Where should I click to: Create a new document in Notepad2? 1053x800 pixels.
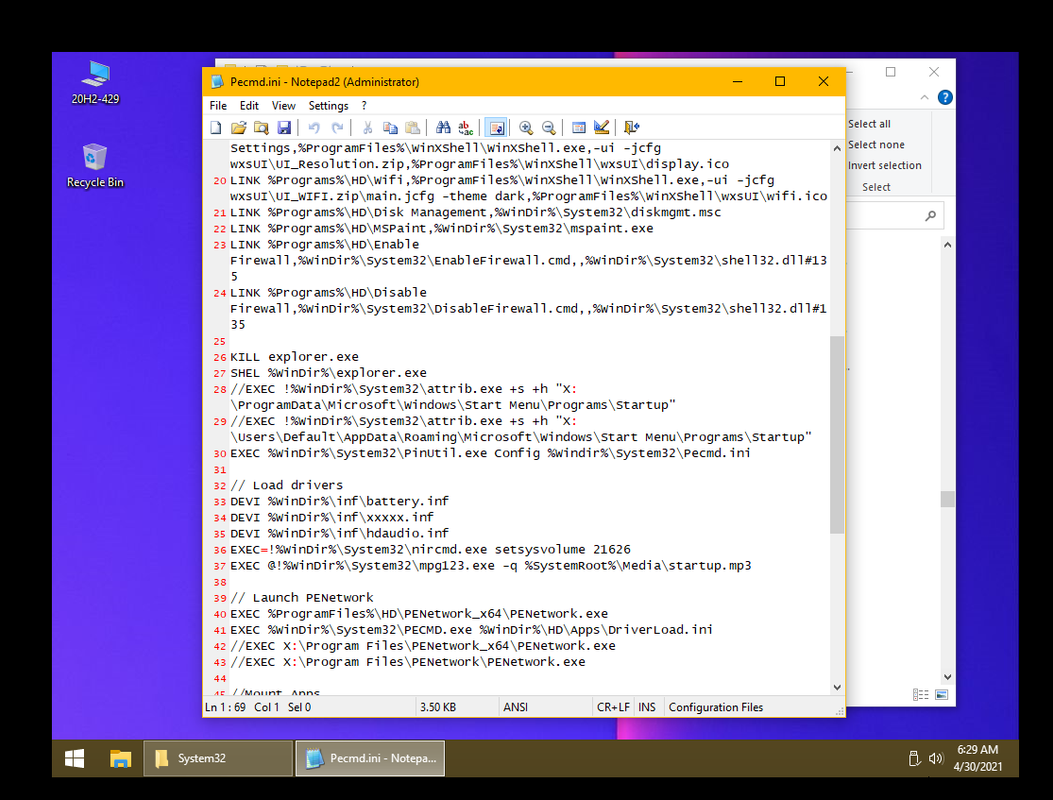(x=216, y=128)
